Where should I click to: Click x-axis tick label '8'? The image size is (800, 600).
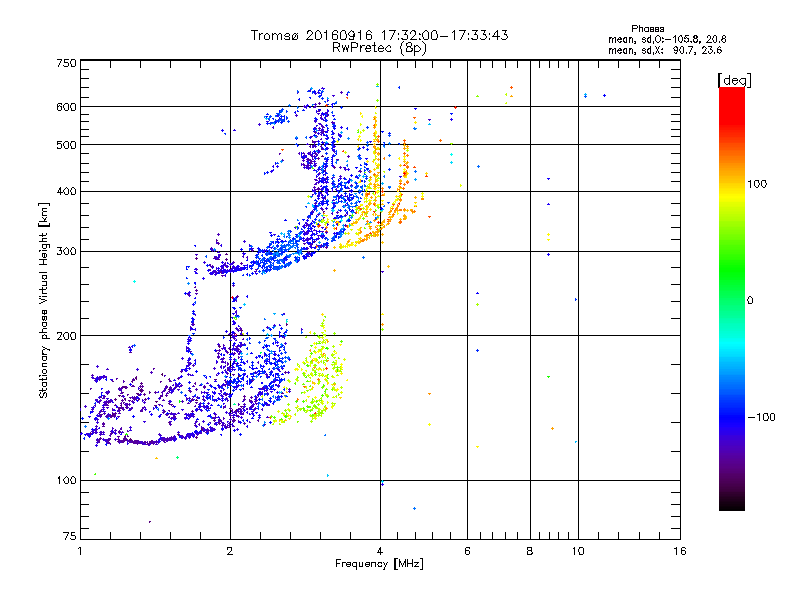(530, 551)
